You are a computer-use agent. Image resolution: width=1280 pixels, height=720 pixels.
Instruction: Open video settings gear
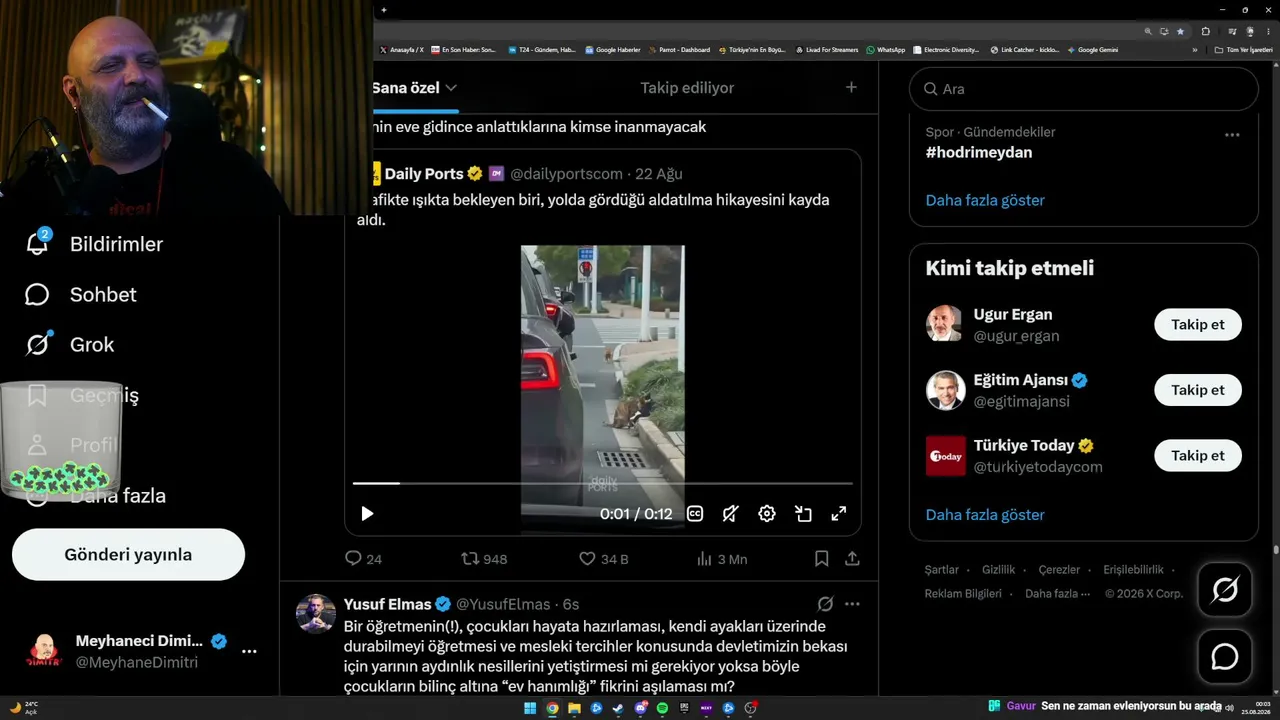(x=767, y=514)
